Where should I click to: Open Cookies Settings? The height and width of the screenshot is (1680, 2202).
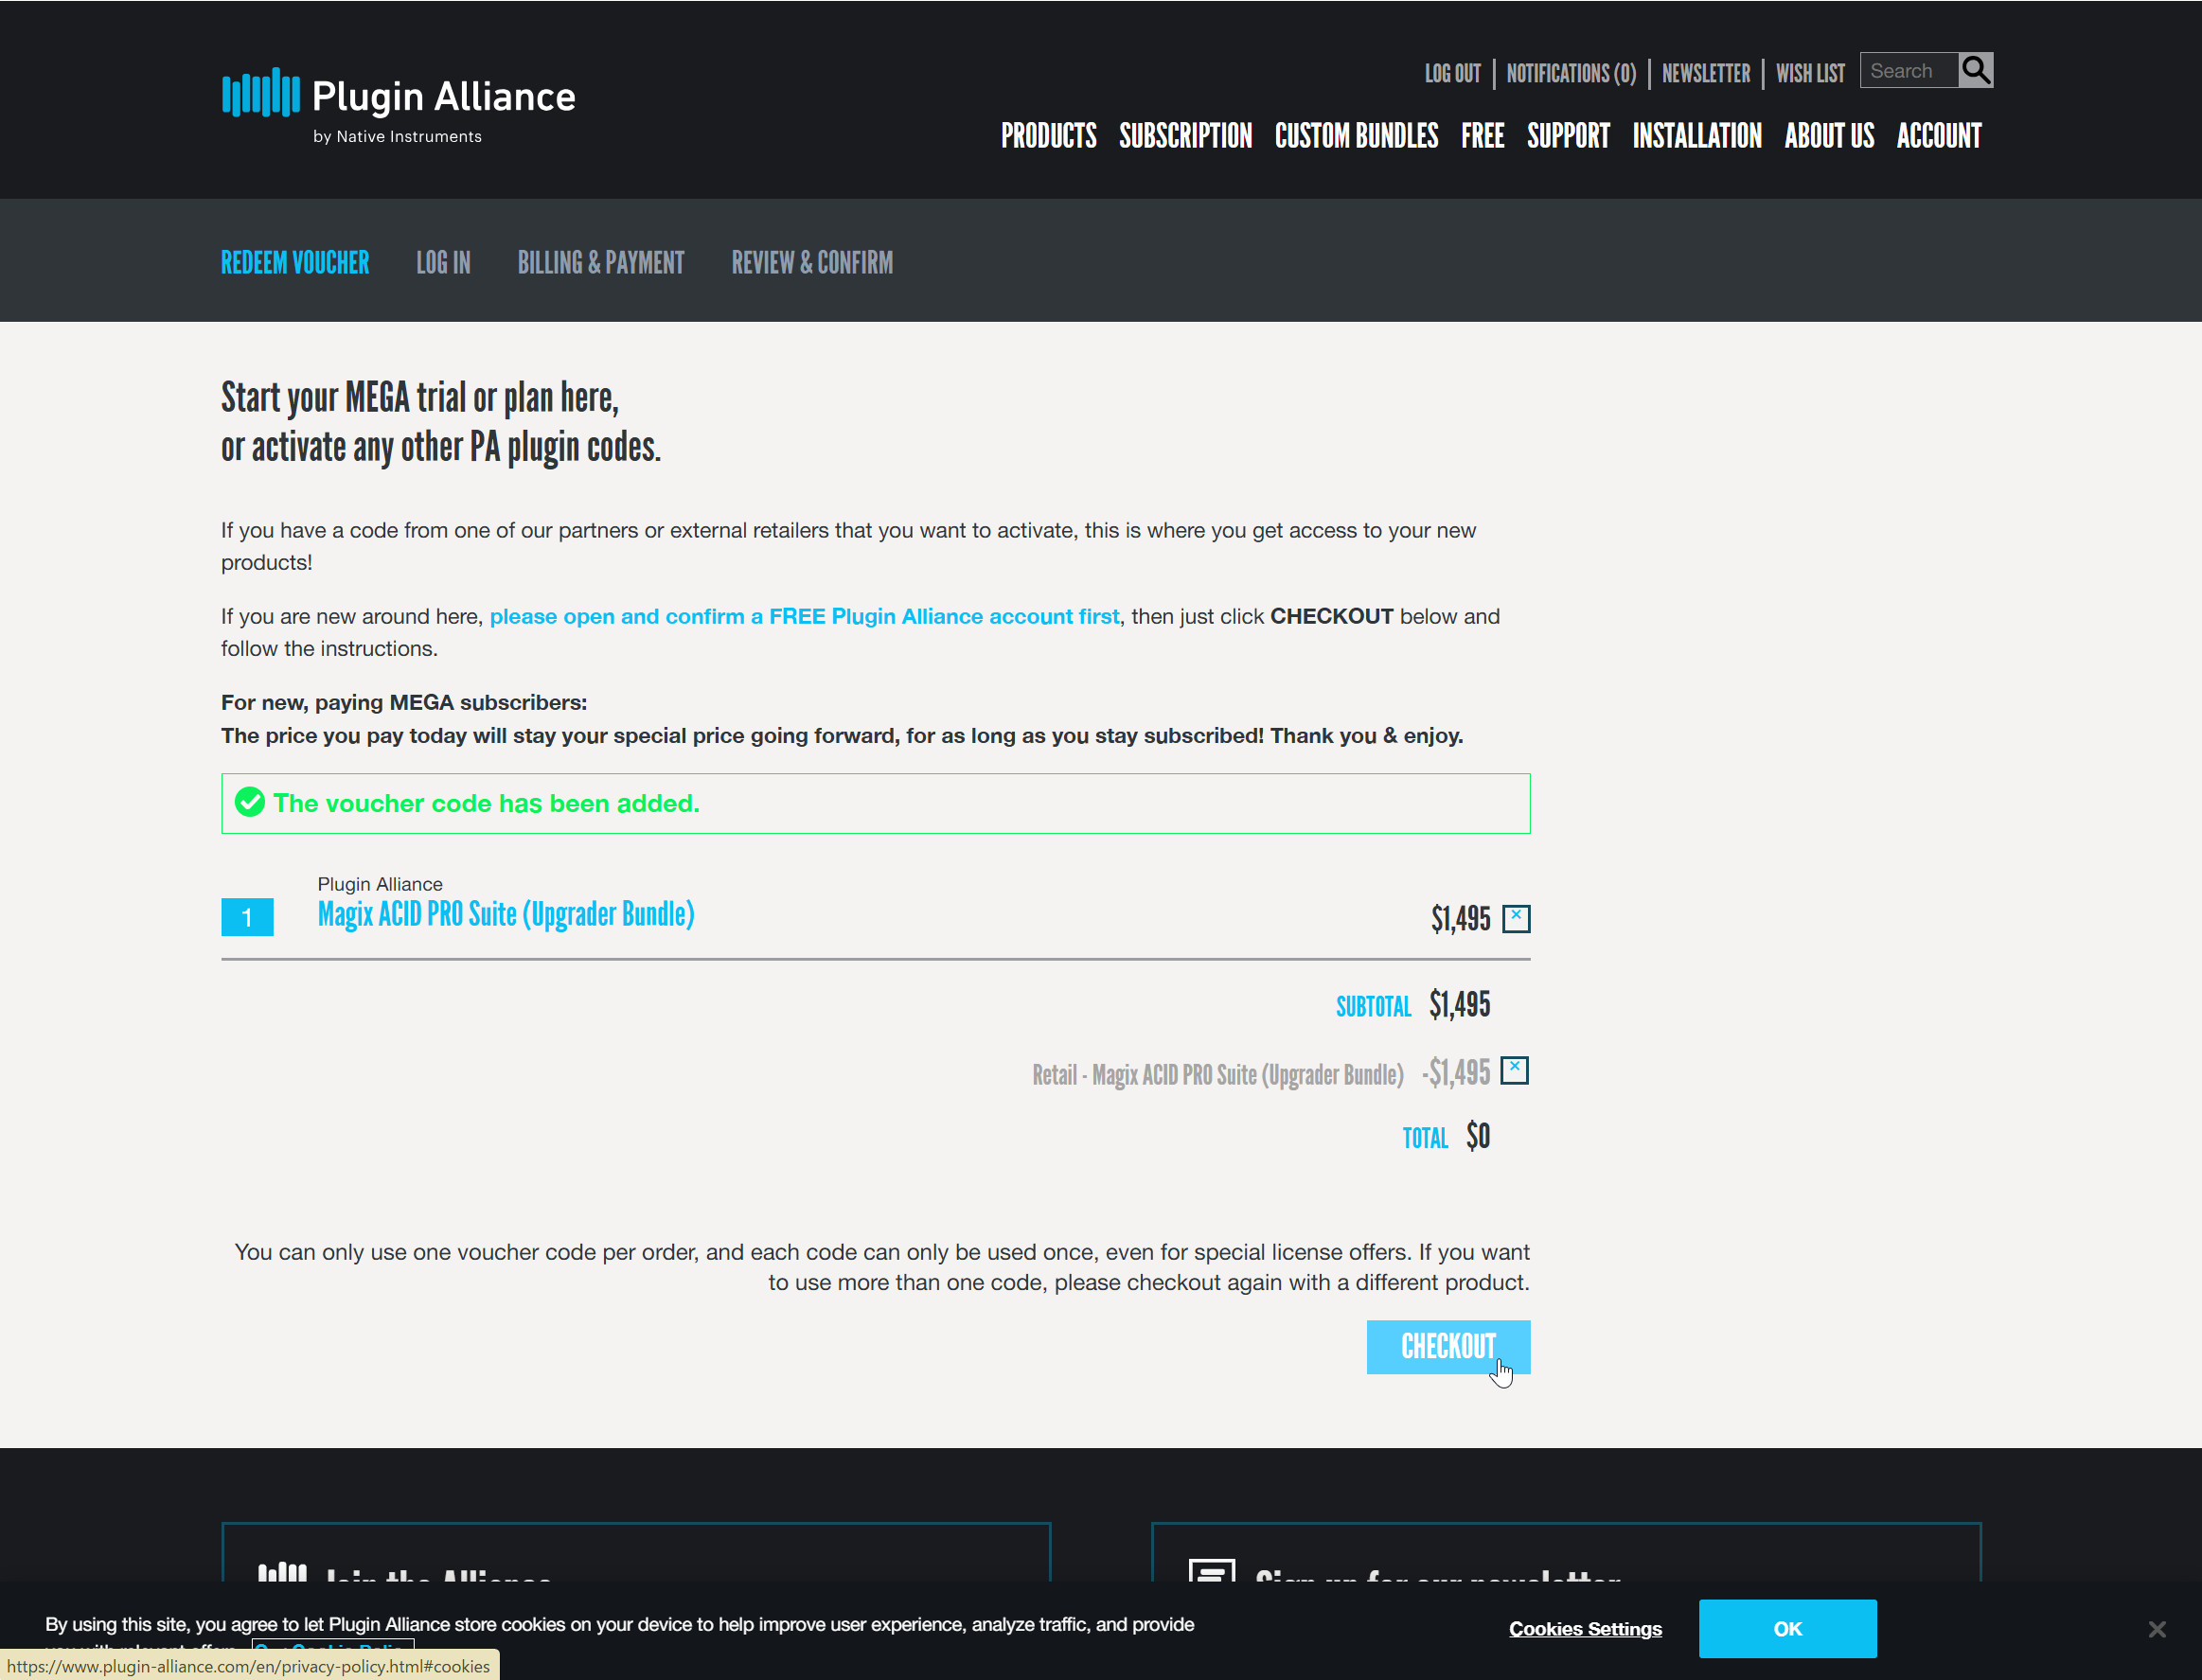tap(1585, 1629)
